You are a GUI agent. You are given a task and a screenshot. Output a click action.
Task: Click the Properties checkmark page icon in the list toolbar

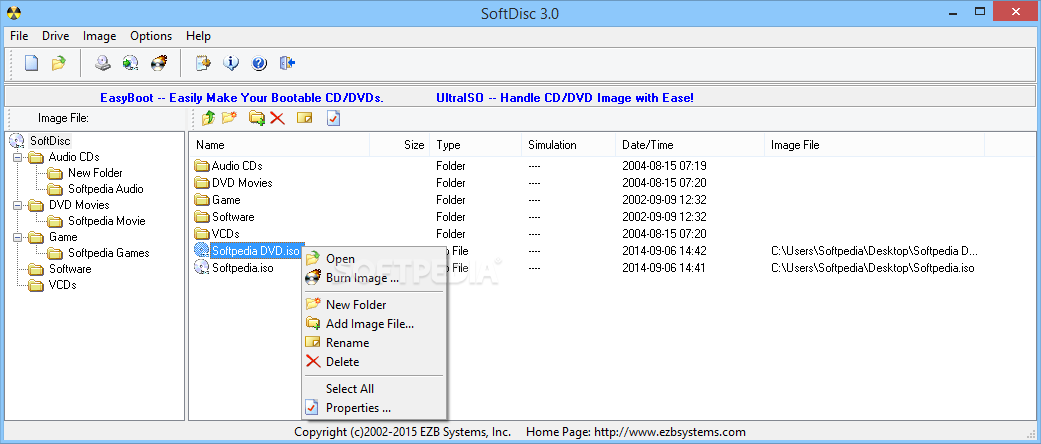333,118
